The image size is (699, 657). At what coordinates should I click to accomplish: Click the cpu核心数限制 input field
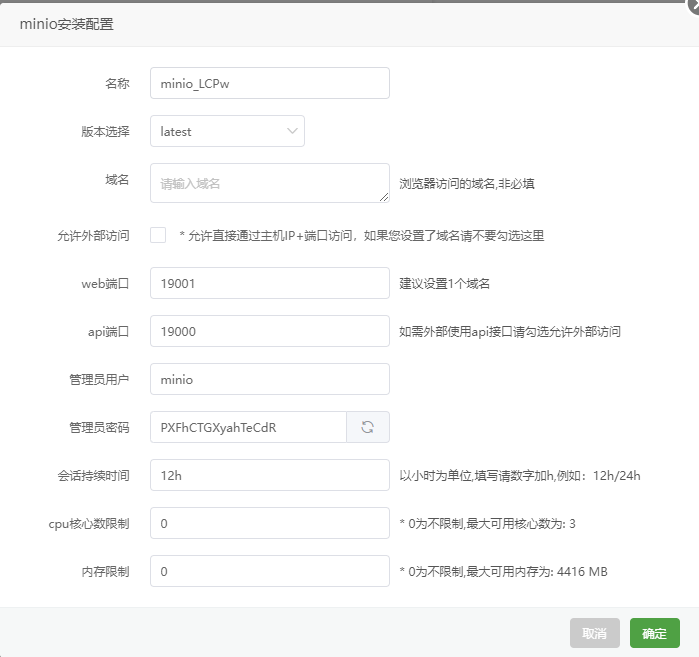[x=270, y=523]
